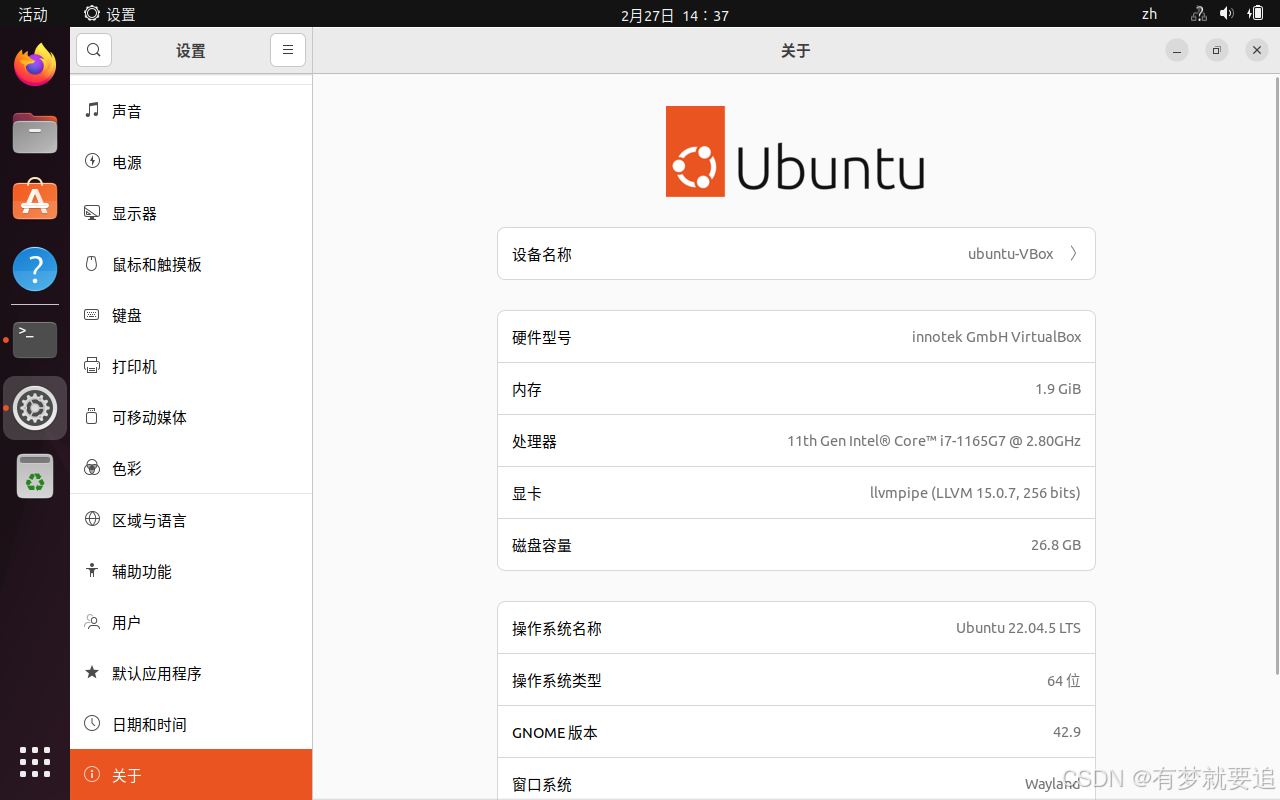Click the llvmpipe graphics value
Viewport: 1280px width, 800px height.
pos(975,493)
